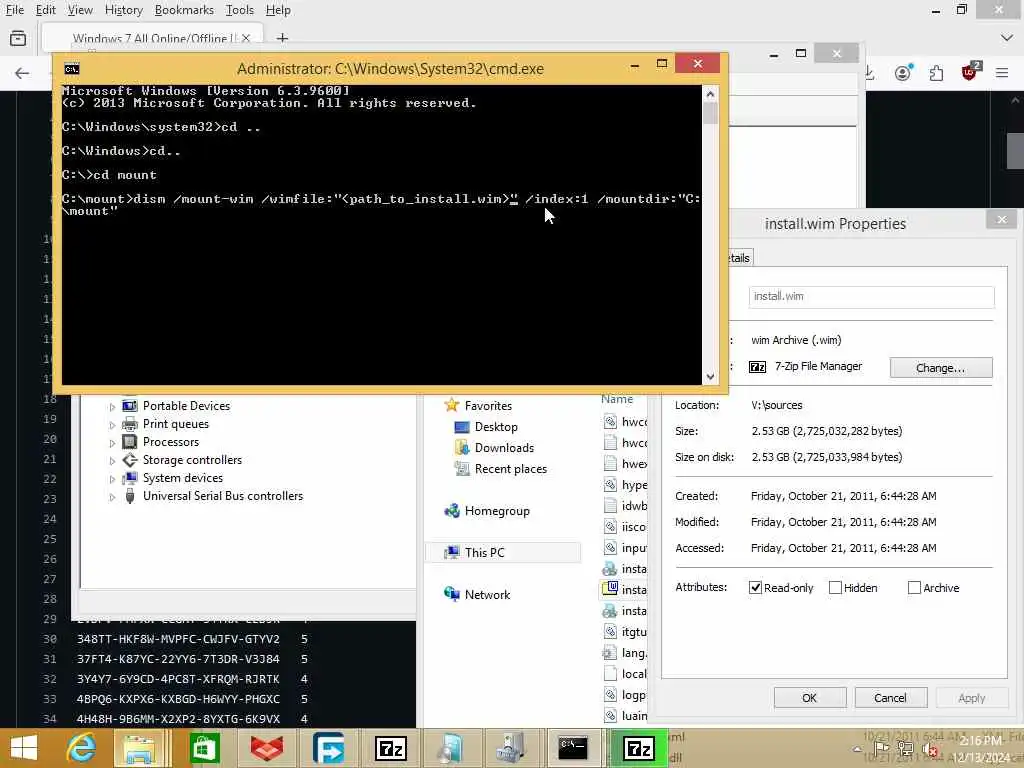Image resolution: width=1024 pixels, height=768 pixels.
Task: Open Firefox hamburger application menu
Action: [1002, 73]
